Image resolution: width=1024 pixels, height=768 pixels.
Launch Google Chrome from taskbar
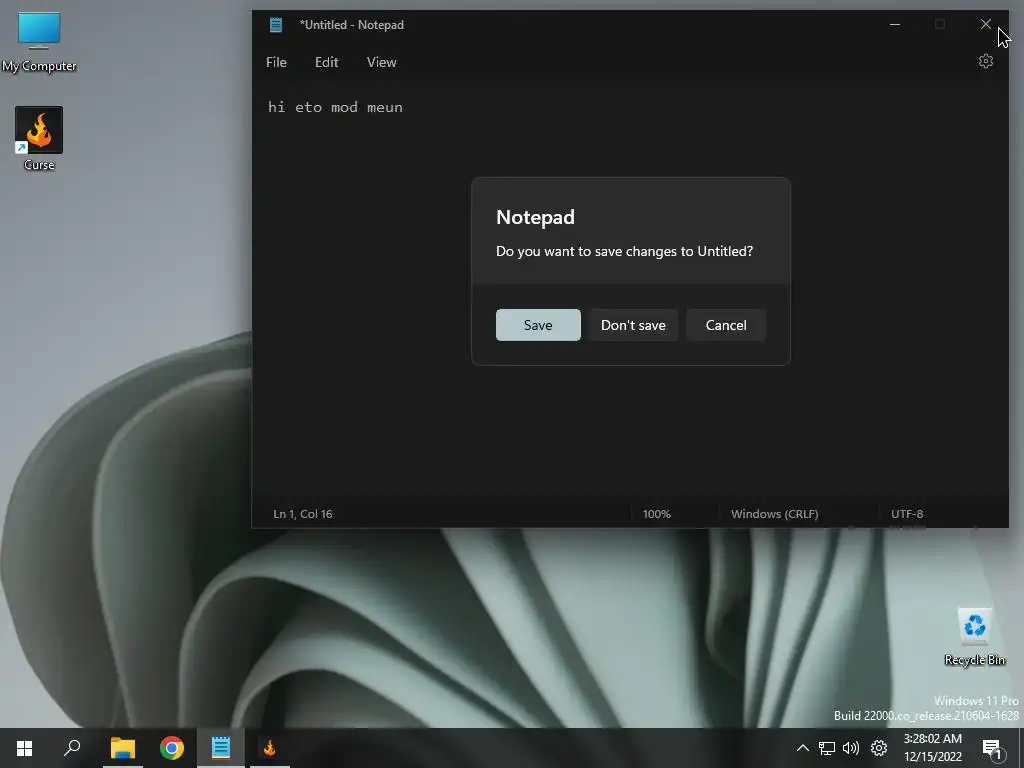pyautogui.click(x=172, y=748)
